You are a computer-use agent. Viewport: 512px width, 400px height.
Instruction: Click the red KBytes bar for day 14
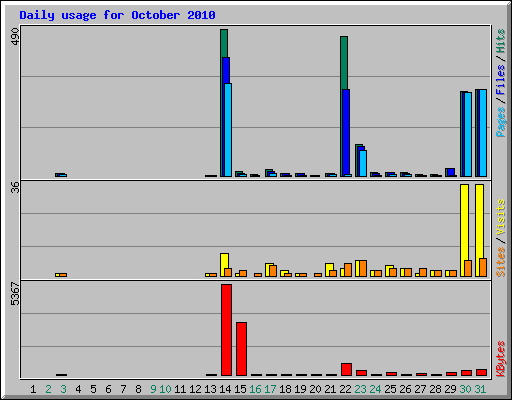[226, 330]
